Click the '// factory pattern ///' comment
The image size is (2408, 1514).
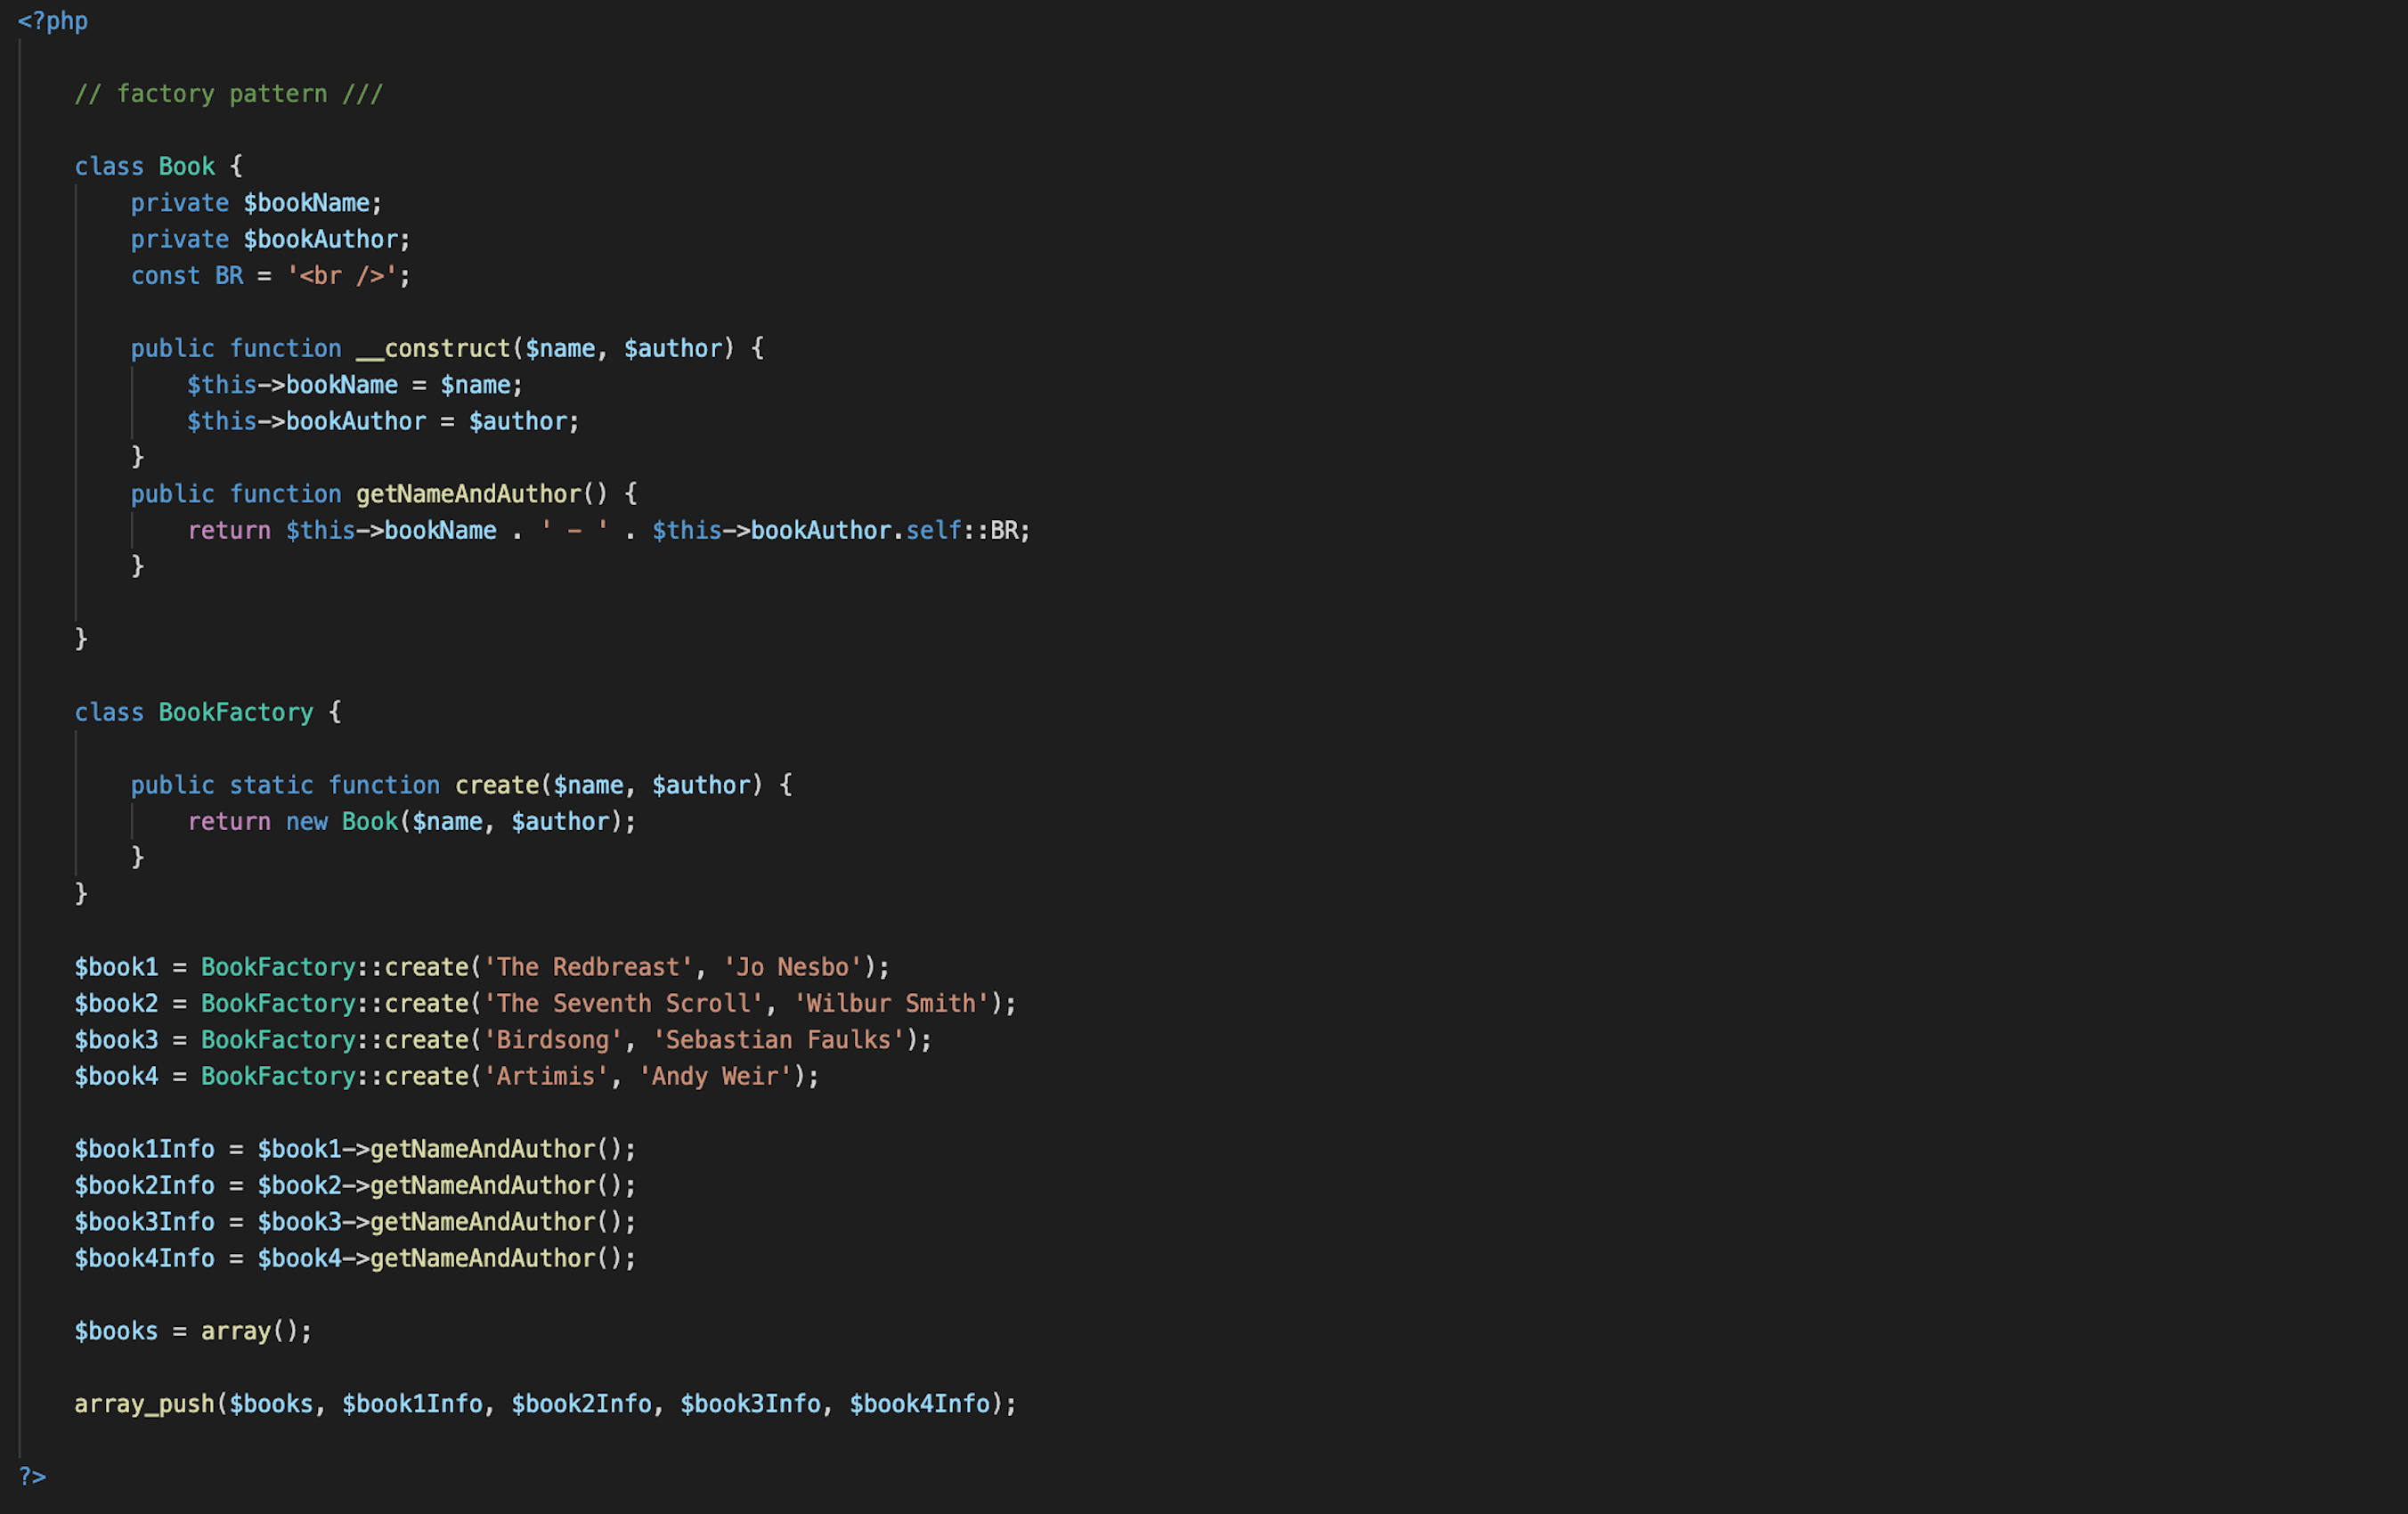[229, 94]
